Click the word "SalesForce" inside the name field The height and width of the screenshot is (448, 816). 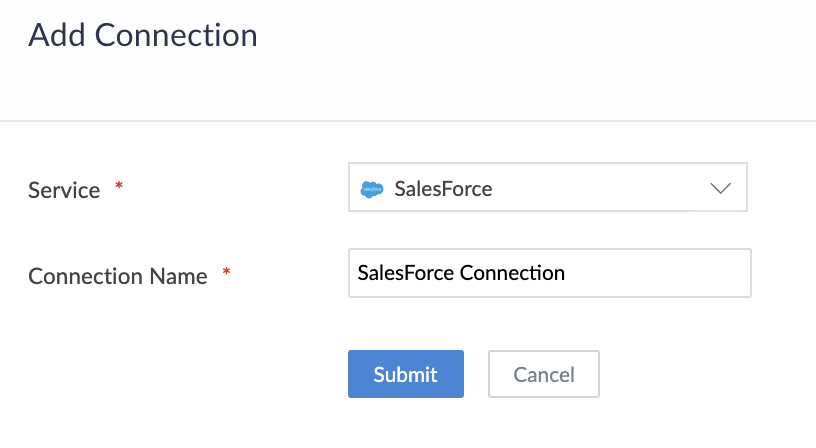405,273
